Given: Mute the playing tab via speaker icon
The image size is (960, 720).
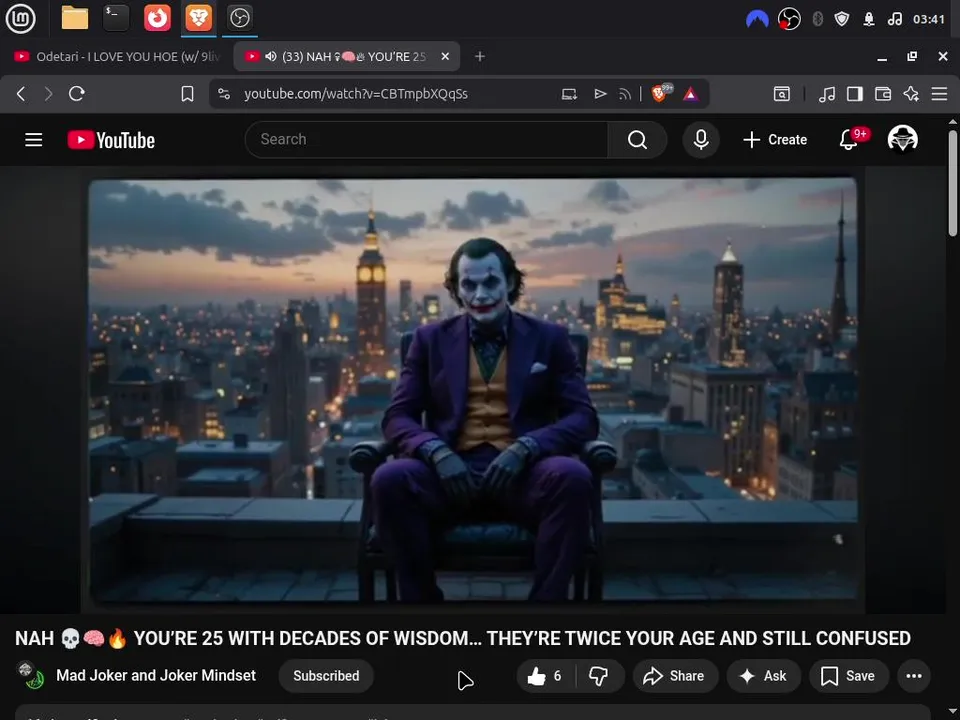Looking at the screenshot, I should tap(271, 56).
